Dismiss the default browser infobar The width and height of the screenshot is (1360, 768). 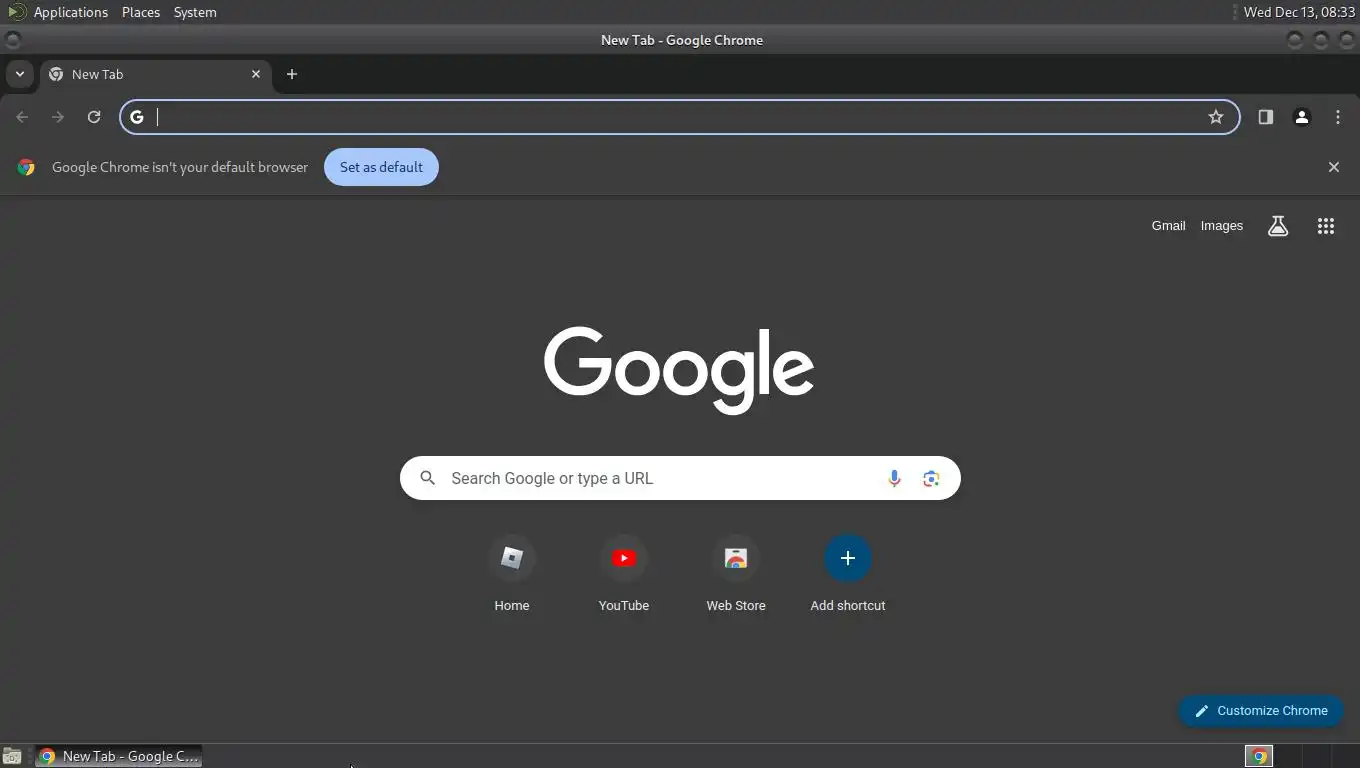(1334, 167)
